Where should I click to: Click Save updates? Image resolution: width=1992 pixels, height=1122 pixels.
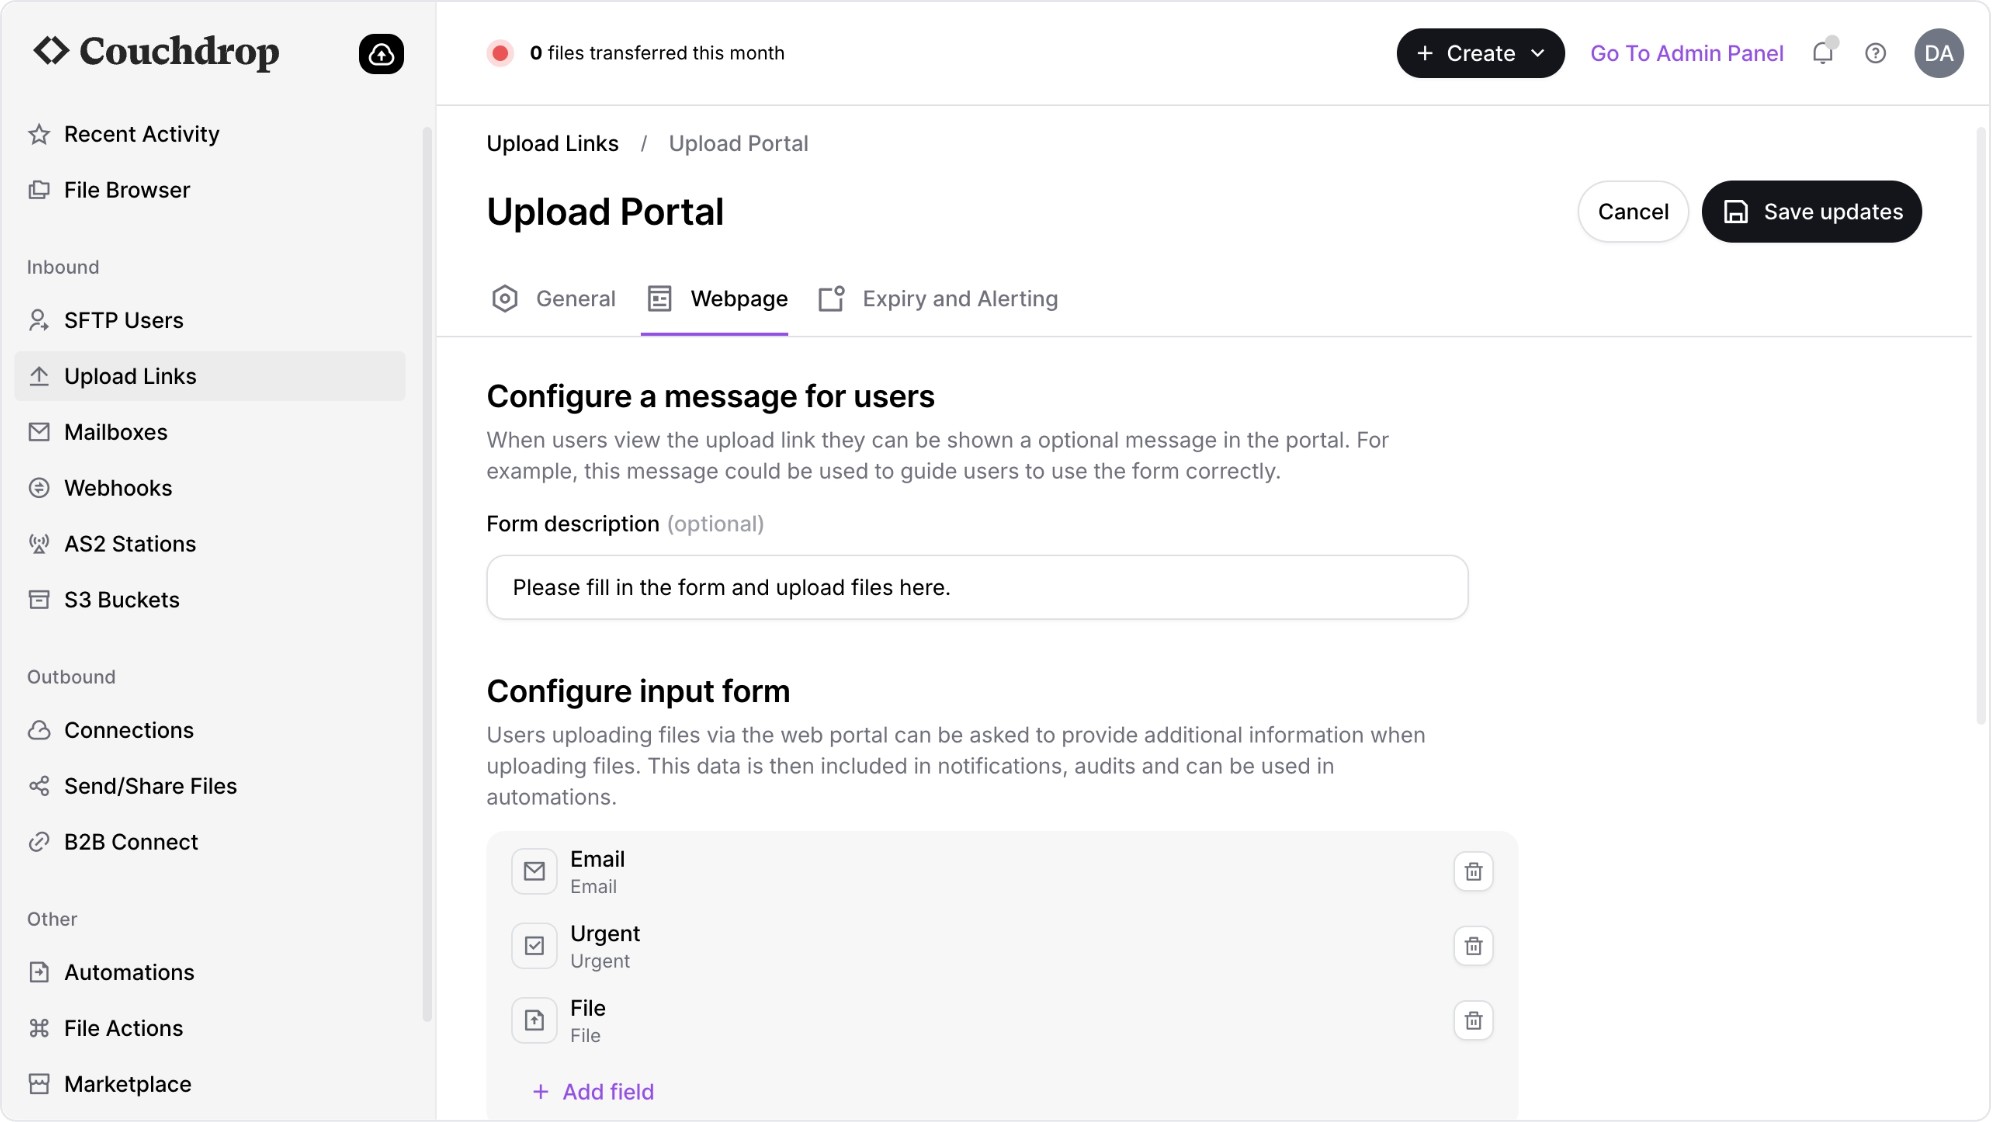tap(1811, 212)
